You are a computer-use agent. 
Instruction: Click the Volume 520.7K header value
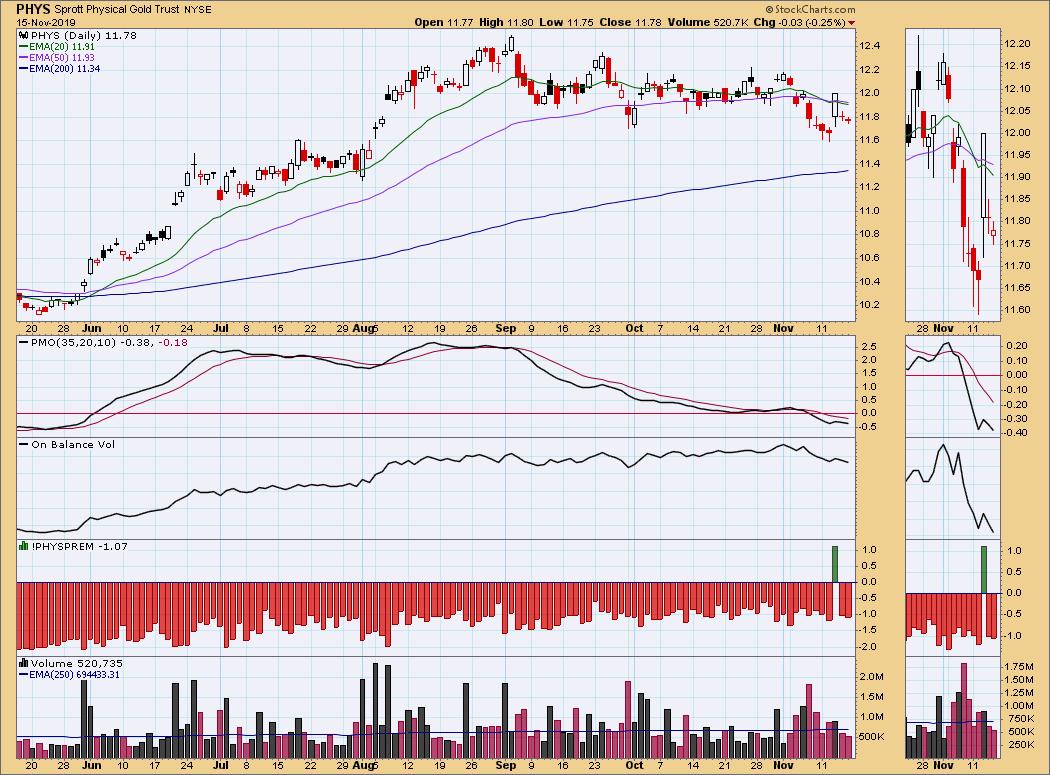point(707,22)
